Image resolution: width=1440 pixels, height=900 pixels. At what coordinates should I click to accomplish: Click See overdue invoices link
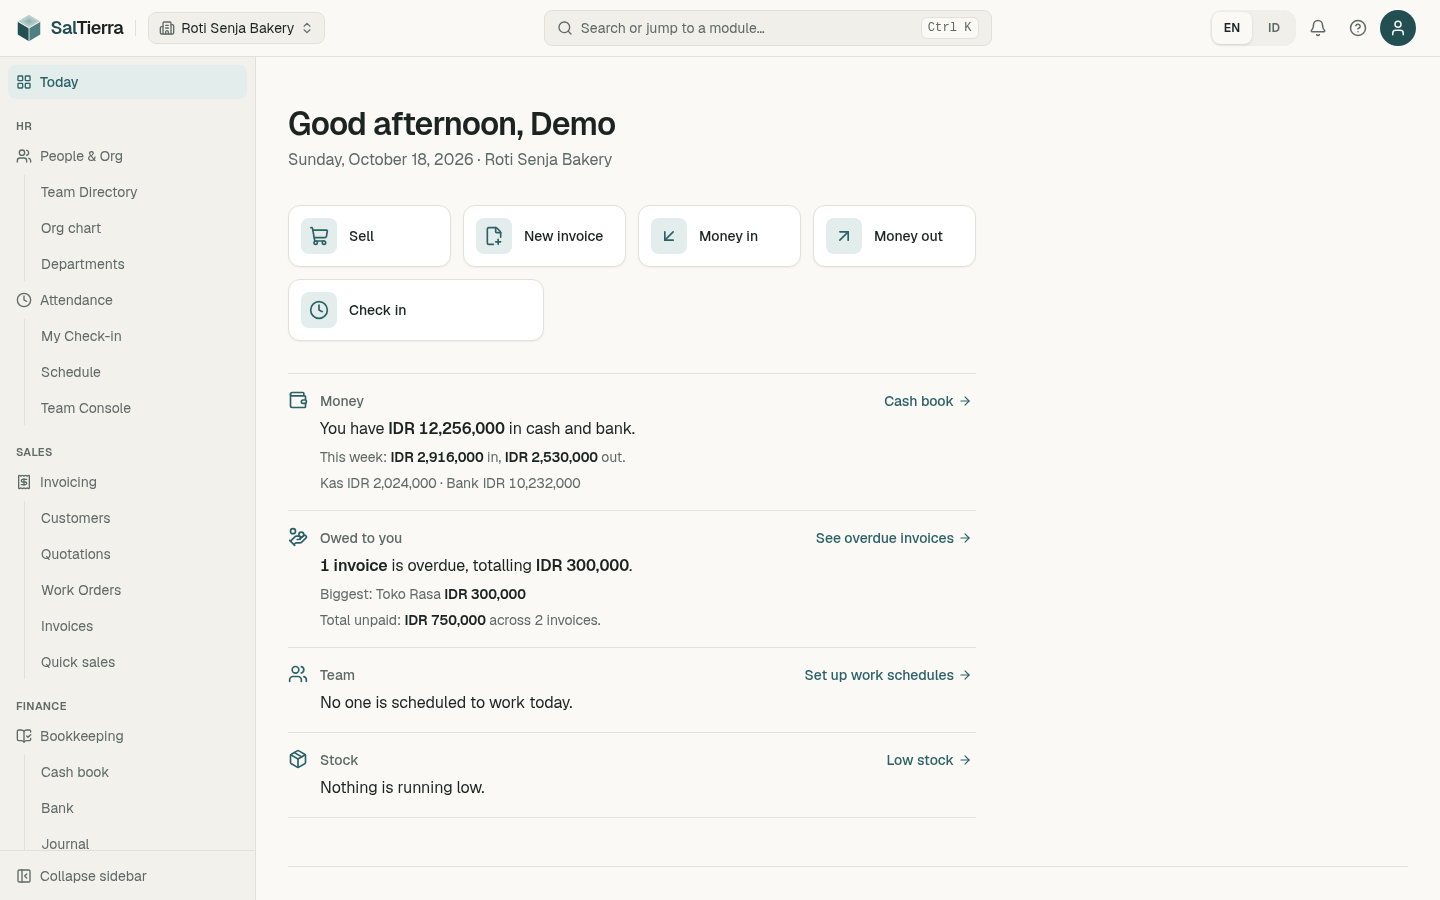[x=894, y=538]
